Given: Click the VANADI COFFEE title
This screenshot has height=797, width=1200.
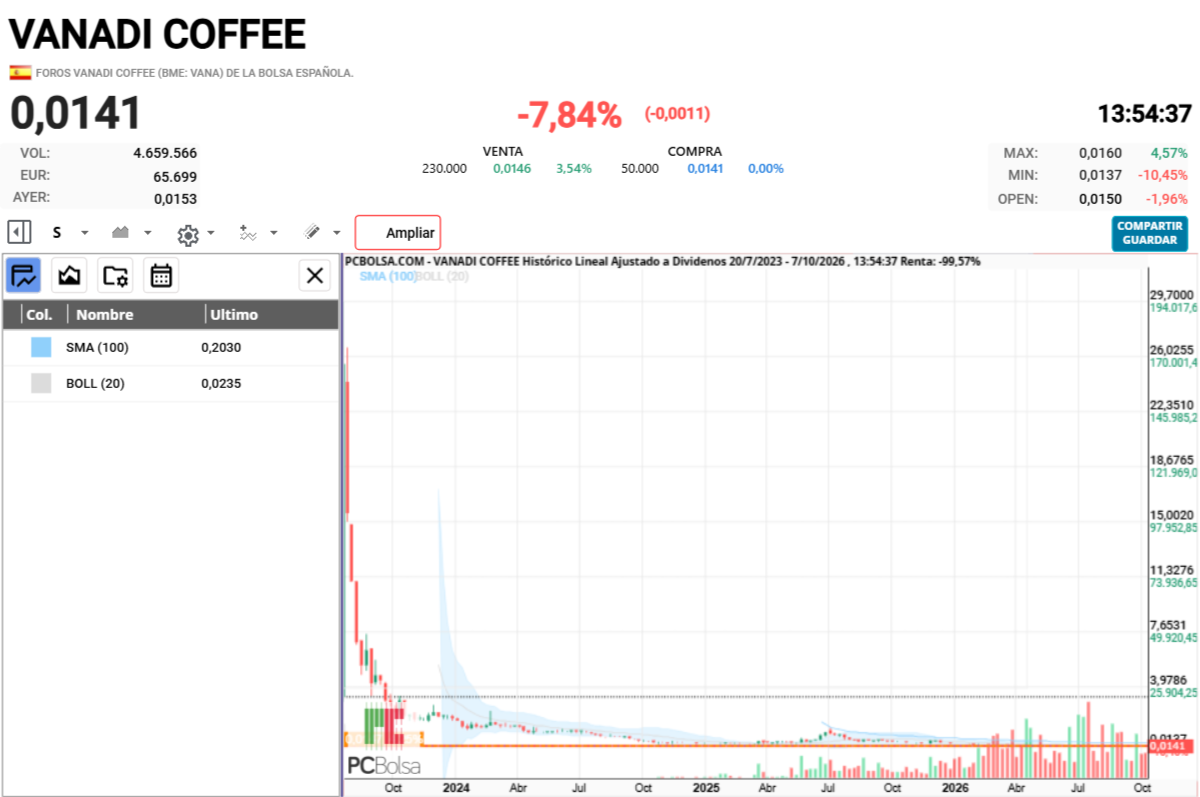Looking at the screenshot, I should pyautogui.click(x=157, y=34).
